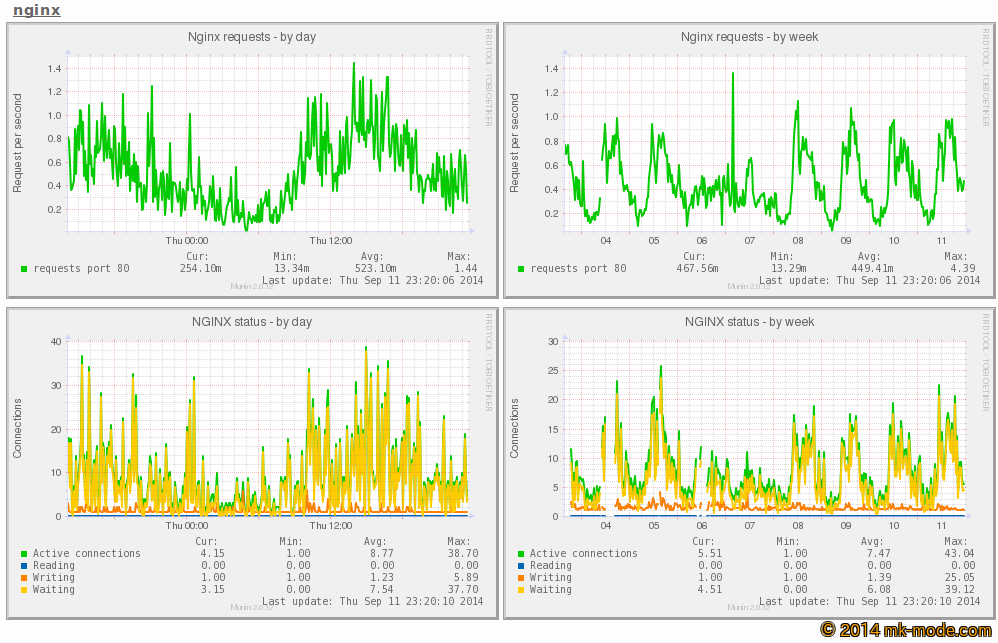Image resolution: width=998 pixels, height=643 pixels.
Task: Click the Active connections marker in weekly status legend
Action: tap(519, 553)
